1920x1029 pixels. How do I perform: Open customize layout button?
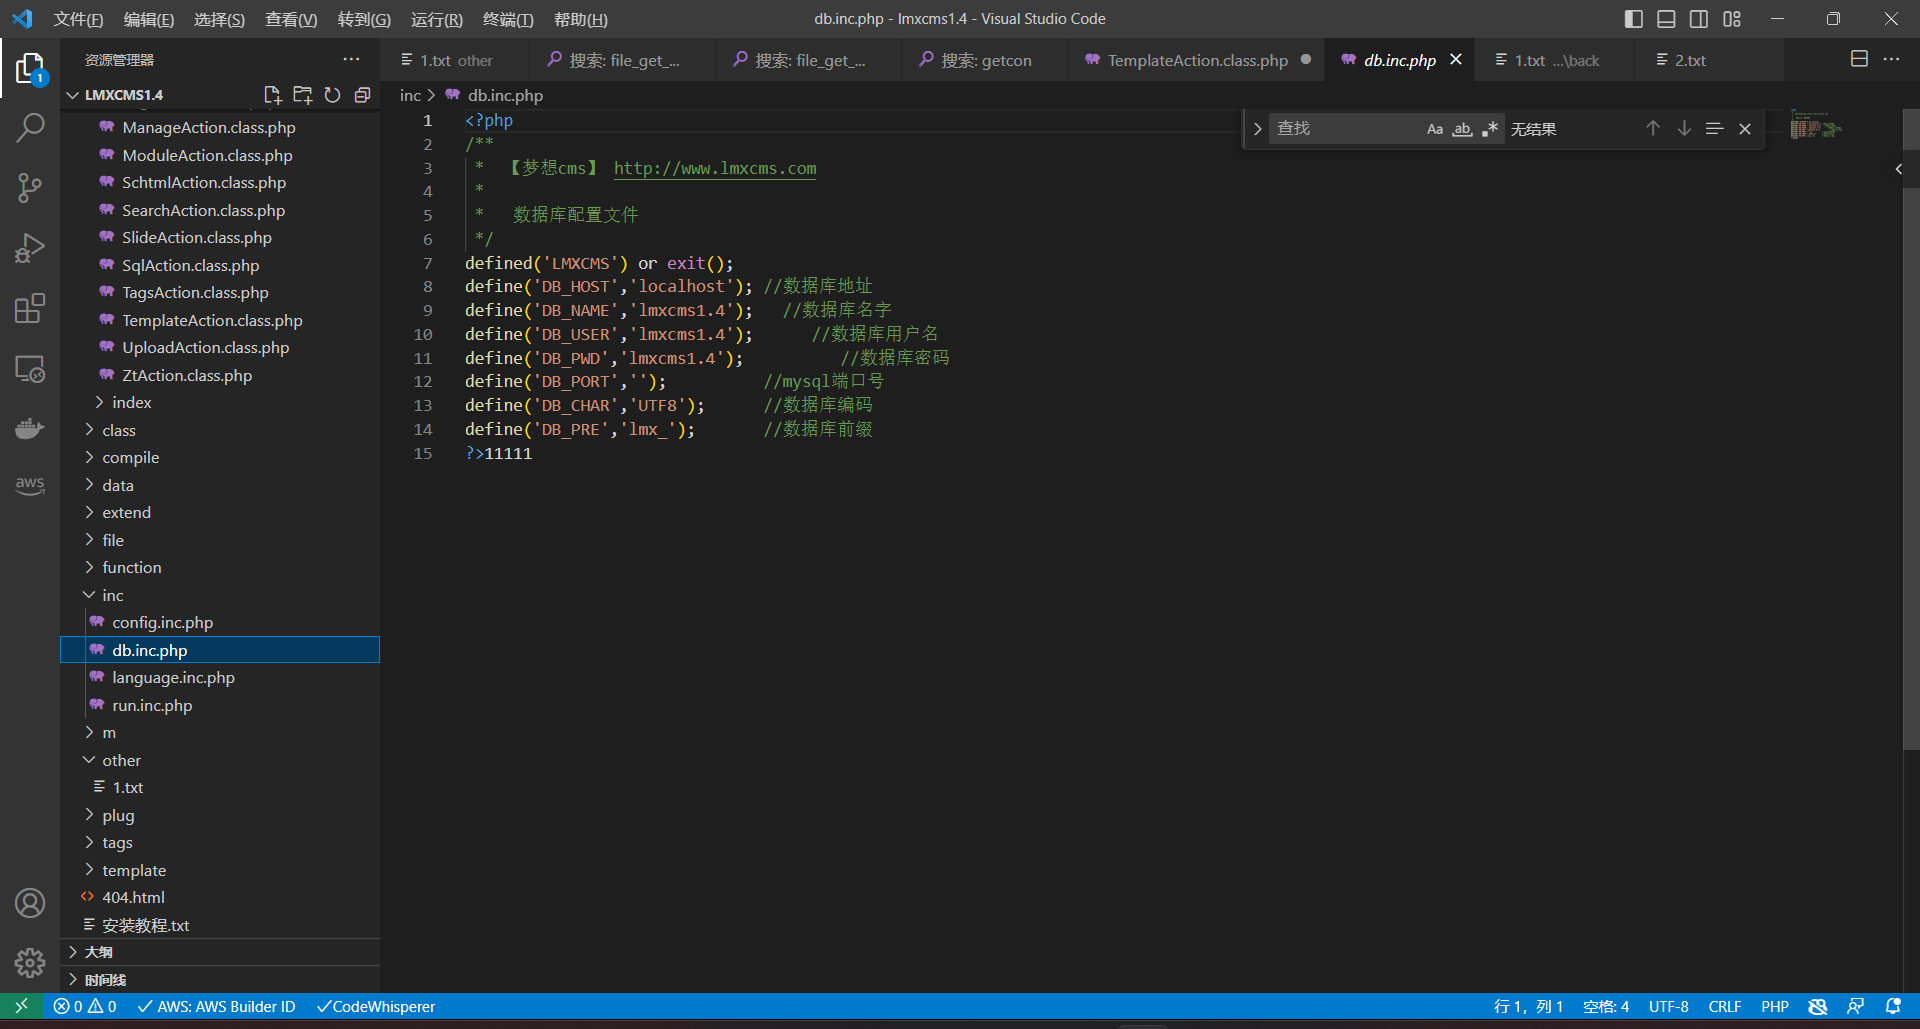[x=1732, y=19]
